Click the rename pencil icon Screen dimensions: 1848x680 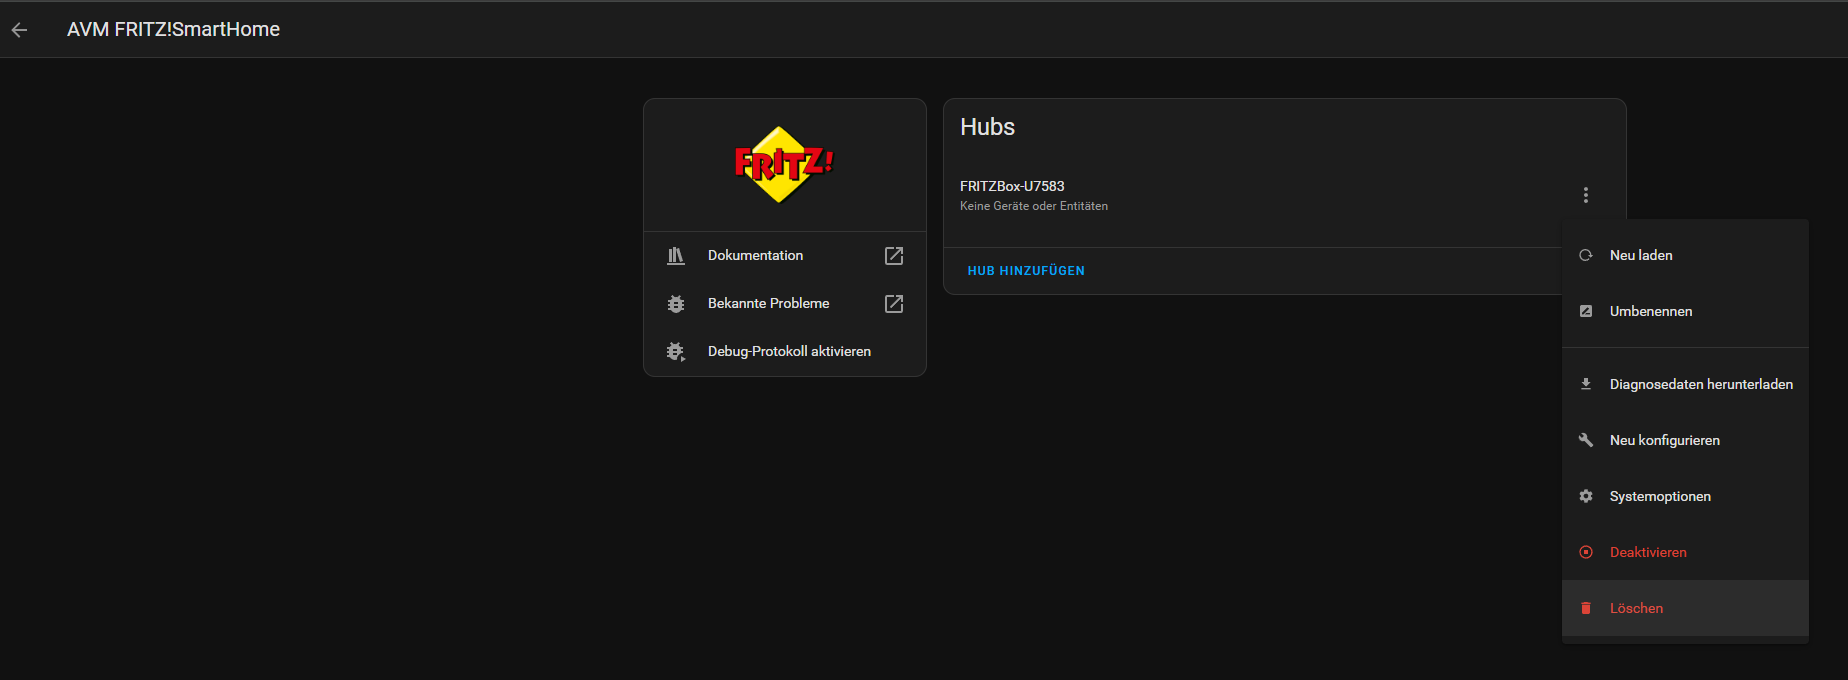coord(1586,312)
